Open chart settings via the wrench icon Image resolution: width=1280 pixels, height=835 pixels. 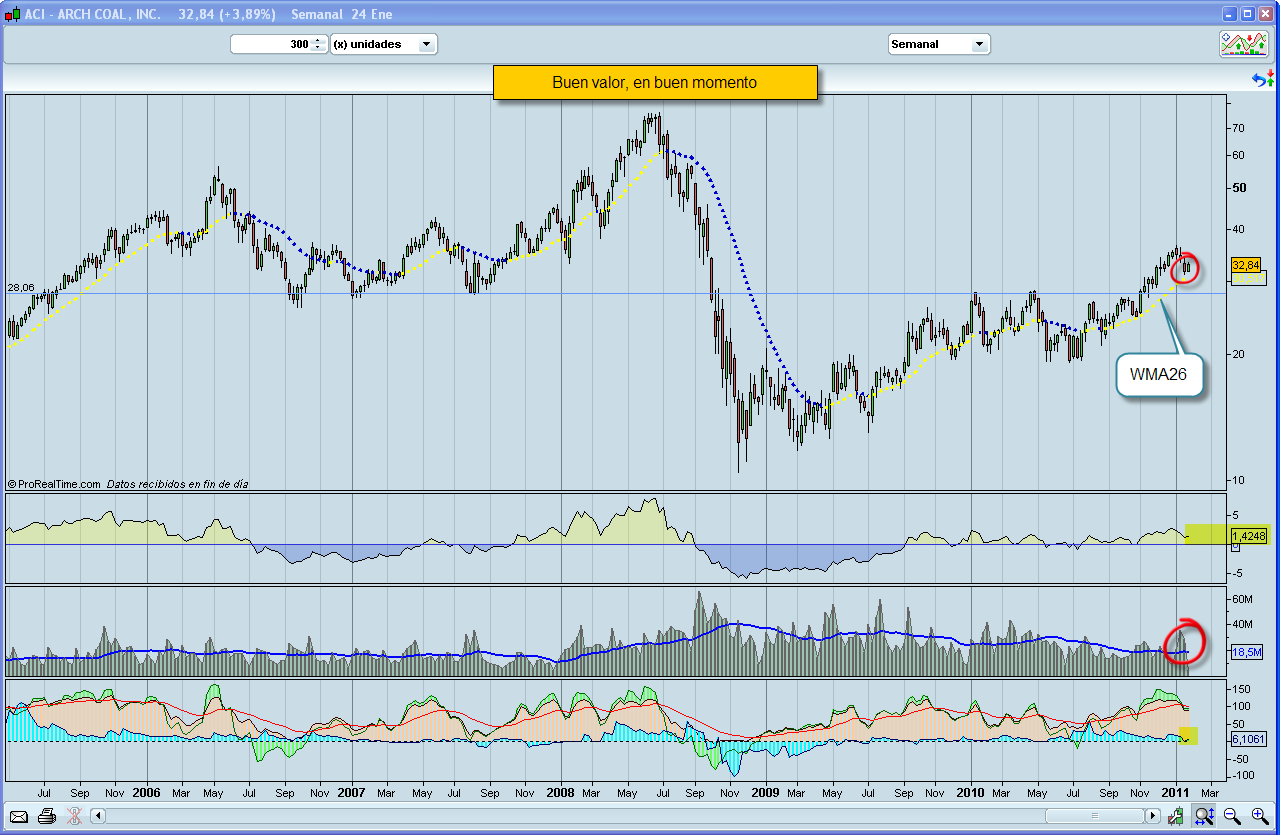(x=1176, y=817)
